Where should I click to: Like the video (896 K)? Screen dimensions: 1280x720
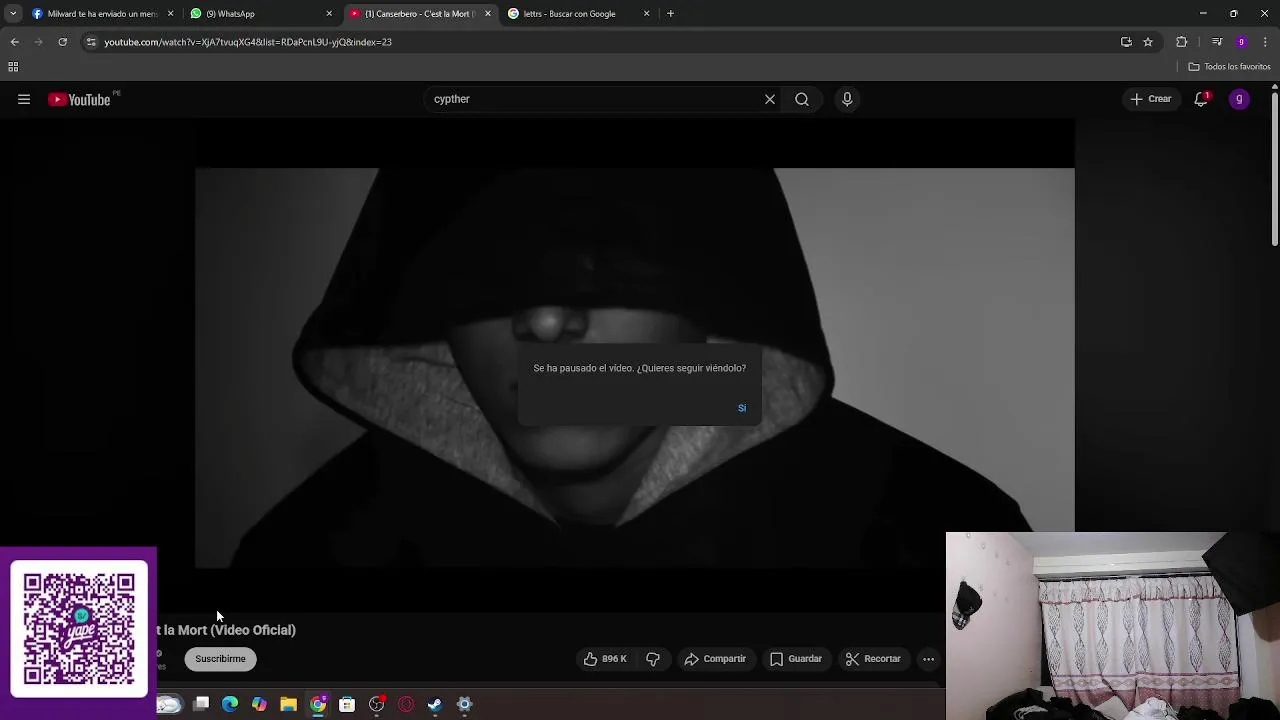[x=605, y=659]
